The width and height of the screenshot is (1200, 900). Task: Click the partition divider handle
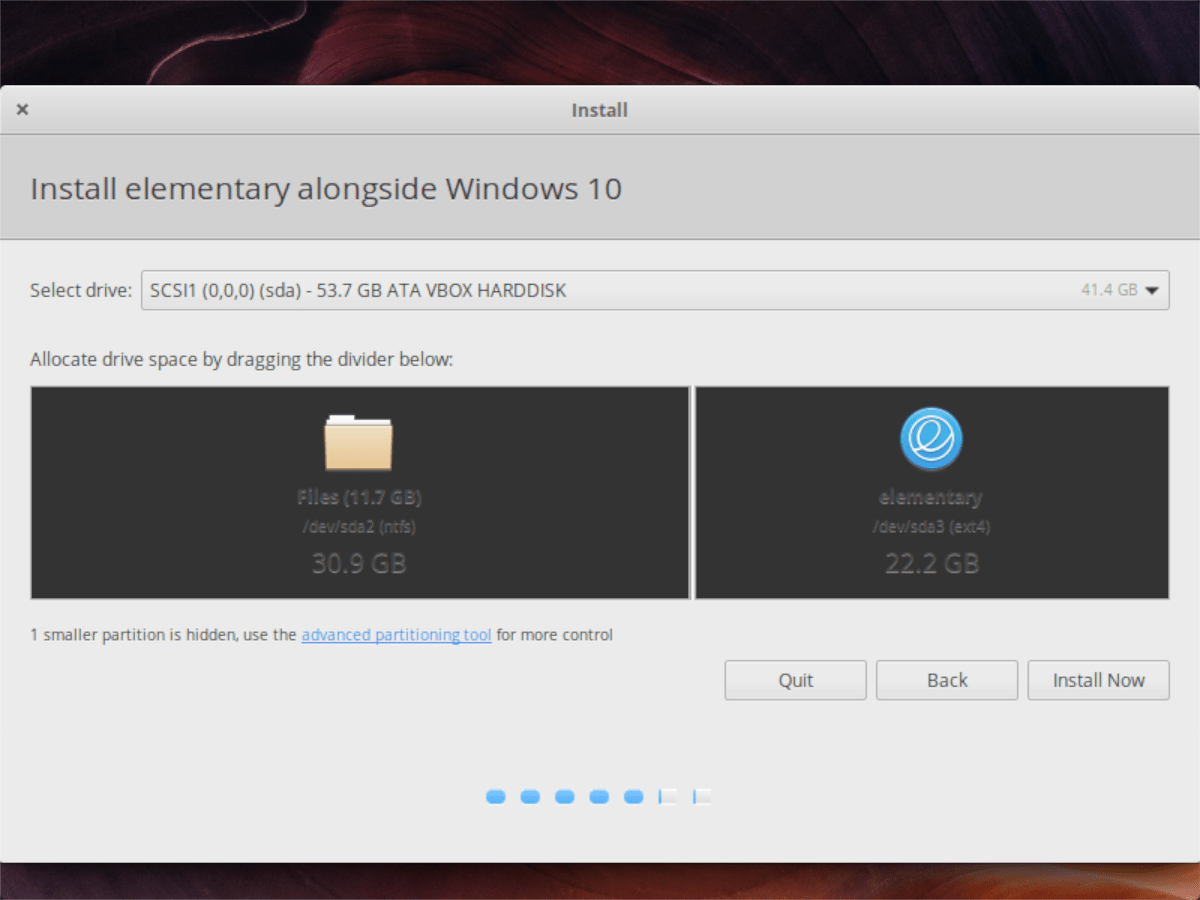click(x=692, y=493)
